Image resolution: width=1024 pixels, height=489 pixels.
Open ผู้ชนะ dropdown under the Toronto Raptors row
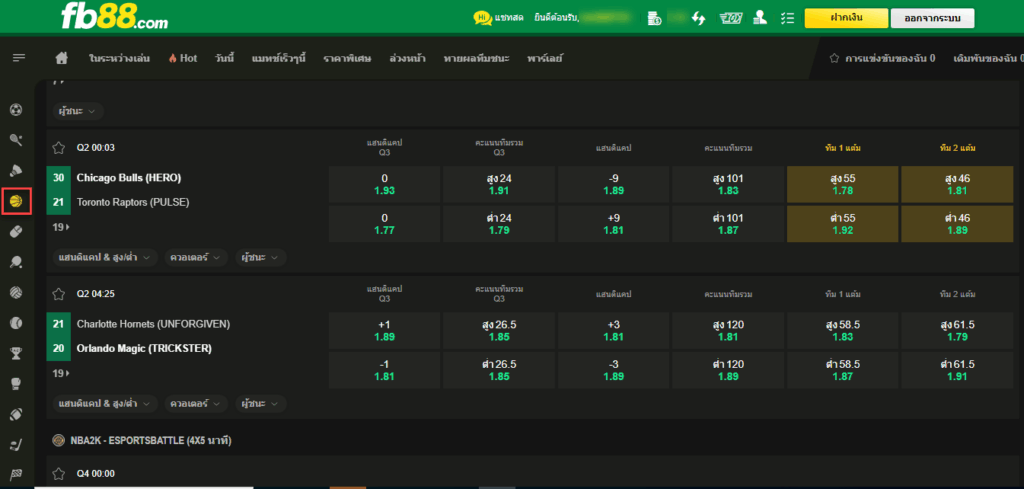point(261,258)
